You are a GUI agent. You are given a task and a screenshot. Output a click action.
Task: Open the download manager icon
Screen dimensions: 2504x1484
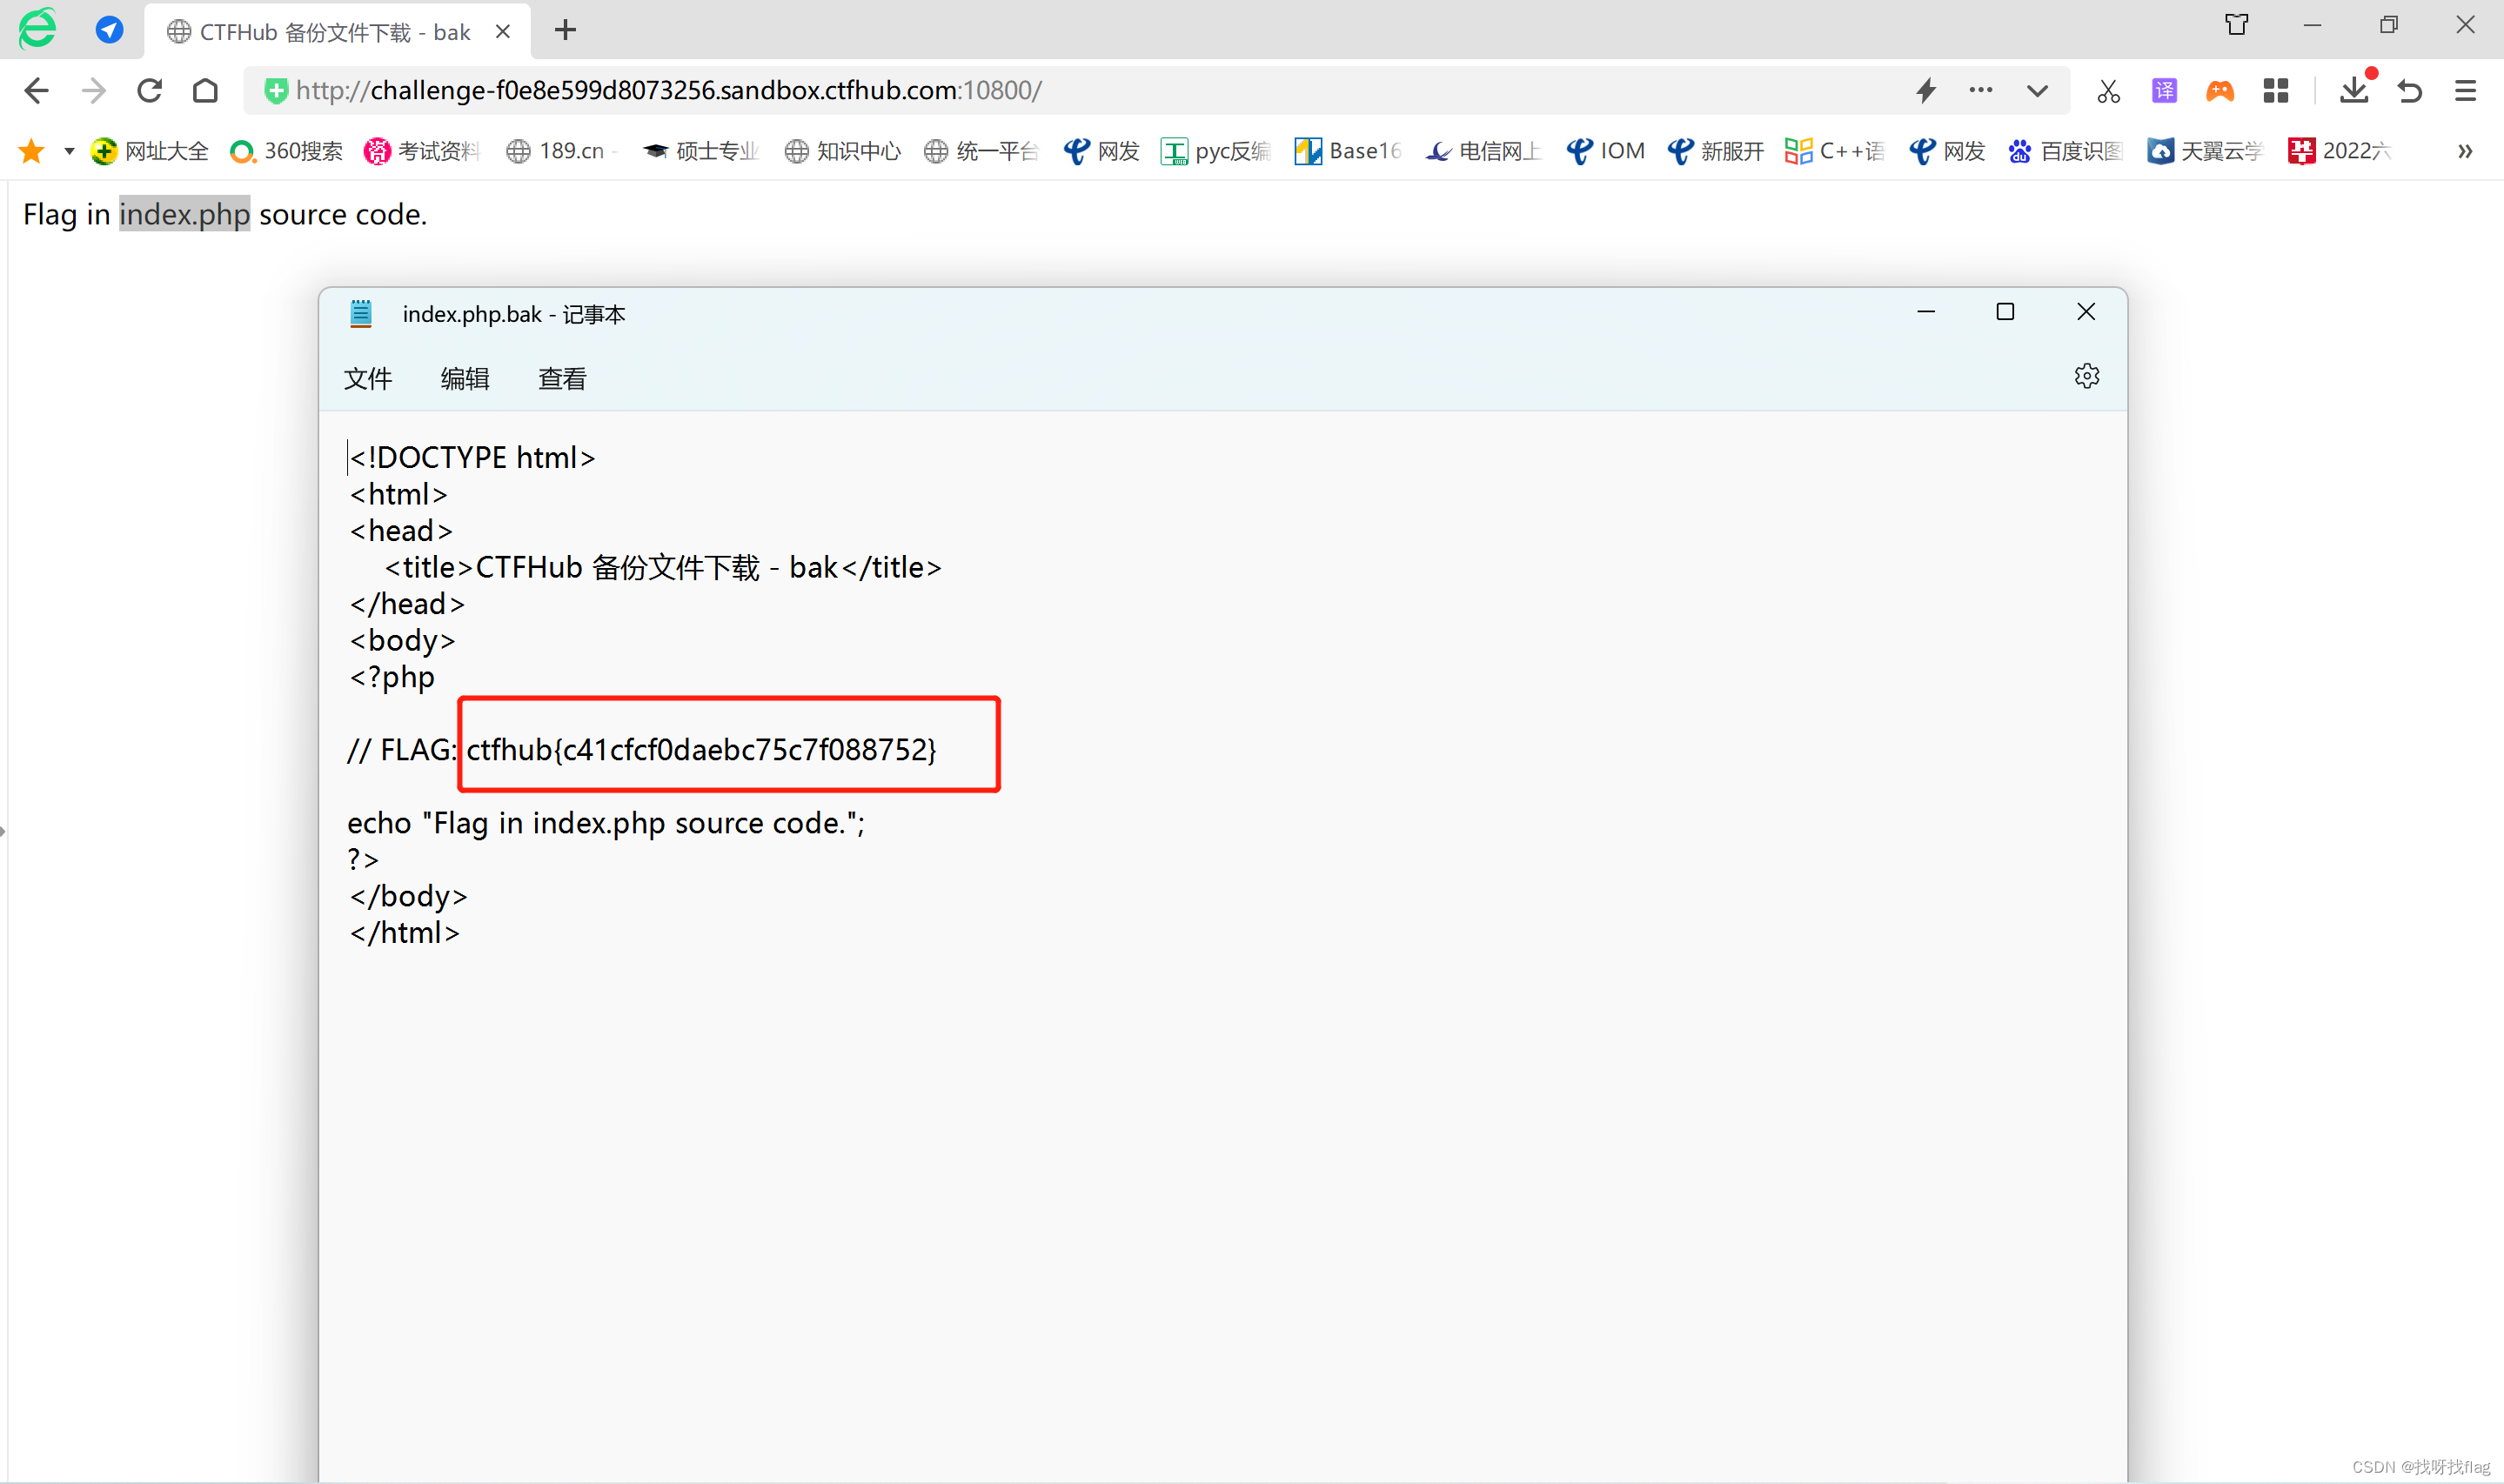[x=2354, y=90]
